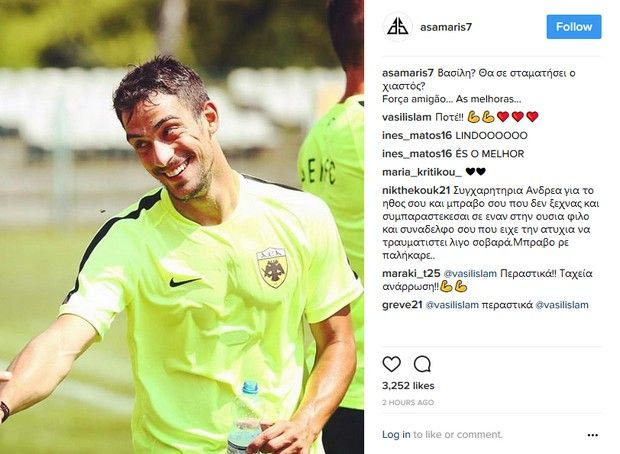This screenshot has width=620, height=454.
Task: Open asamaris7 username in the caption
Action: 408,73
